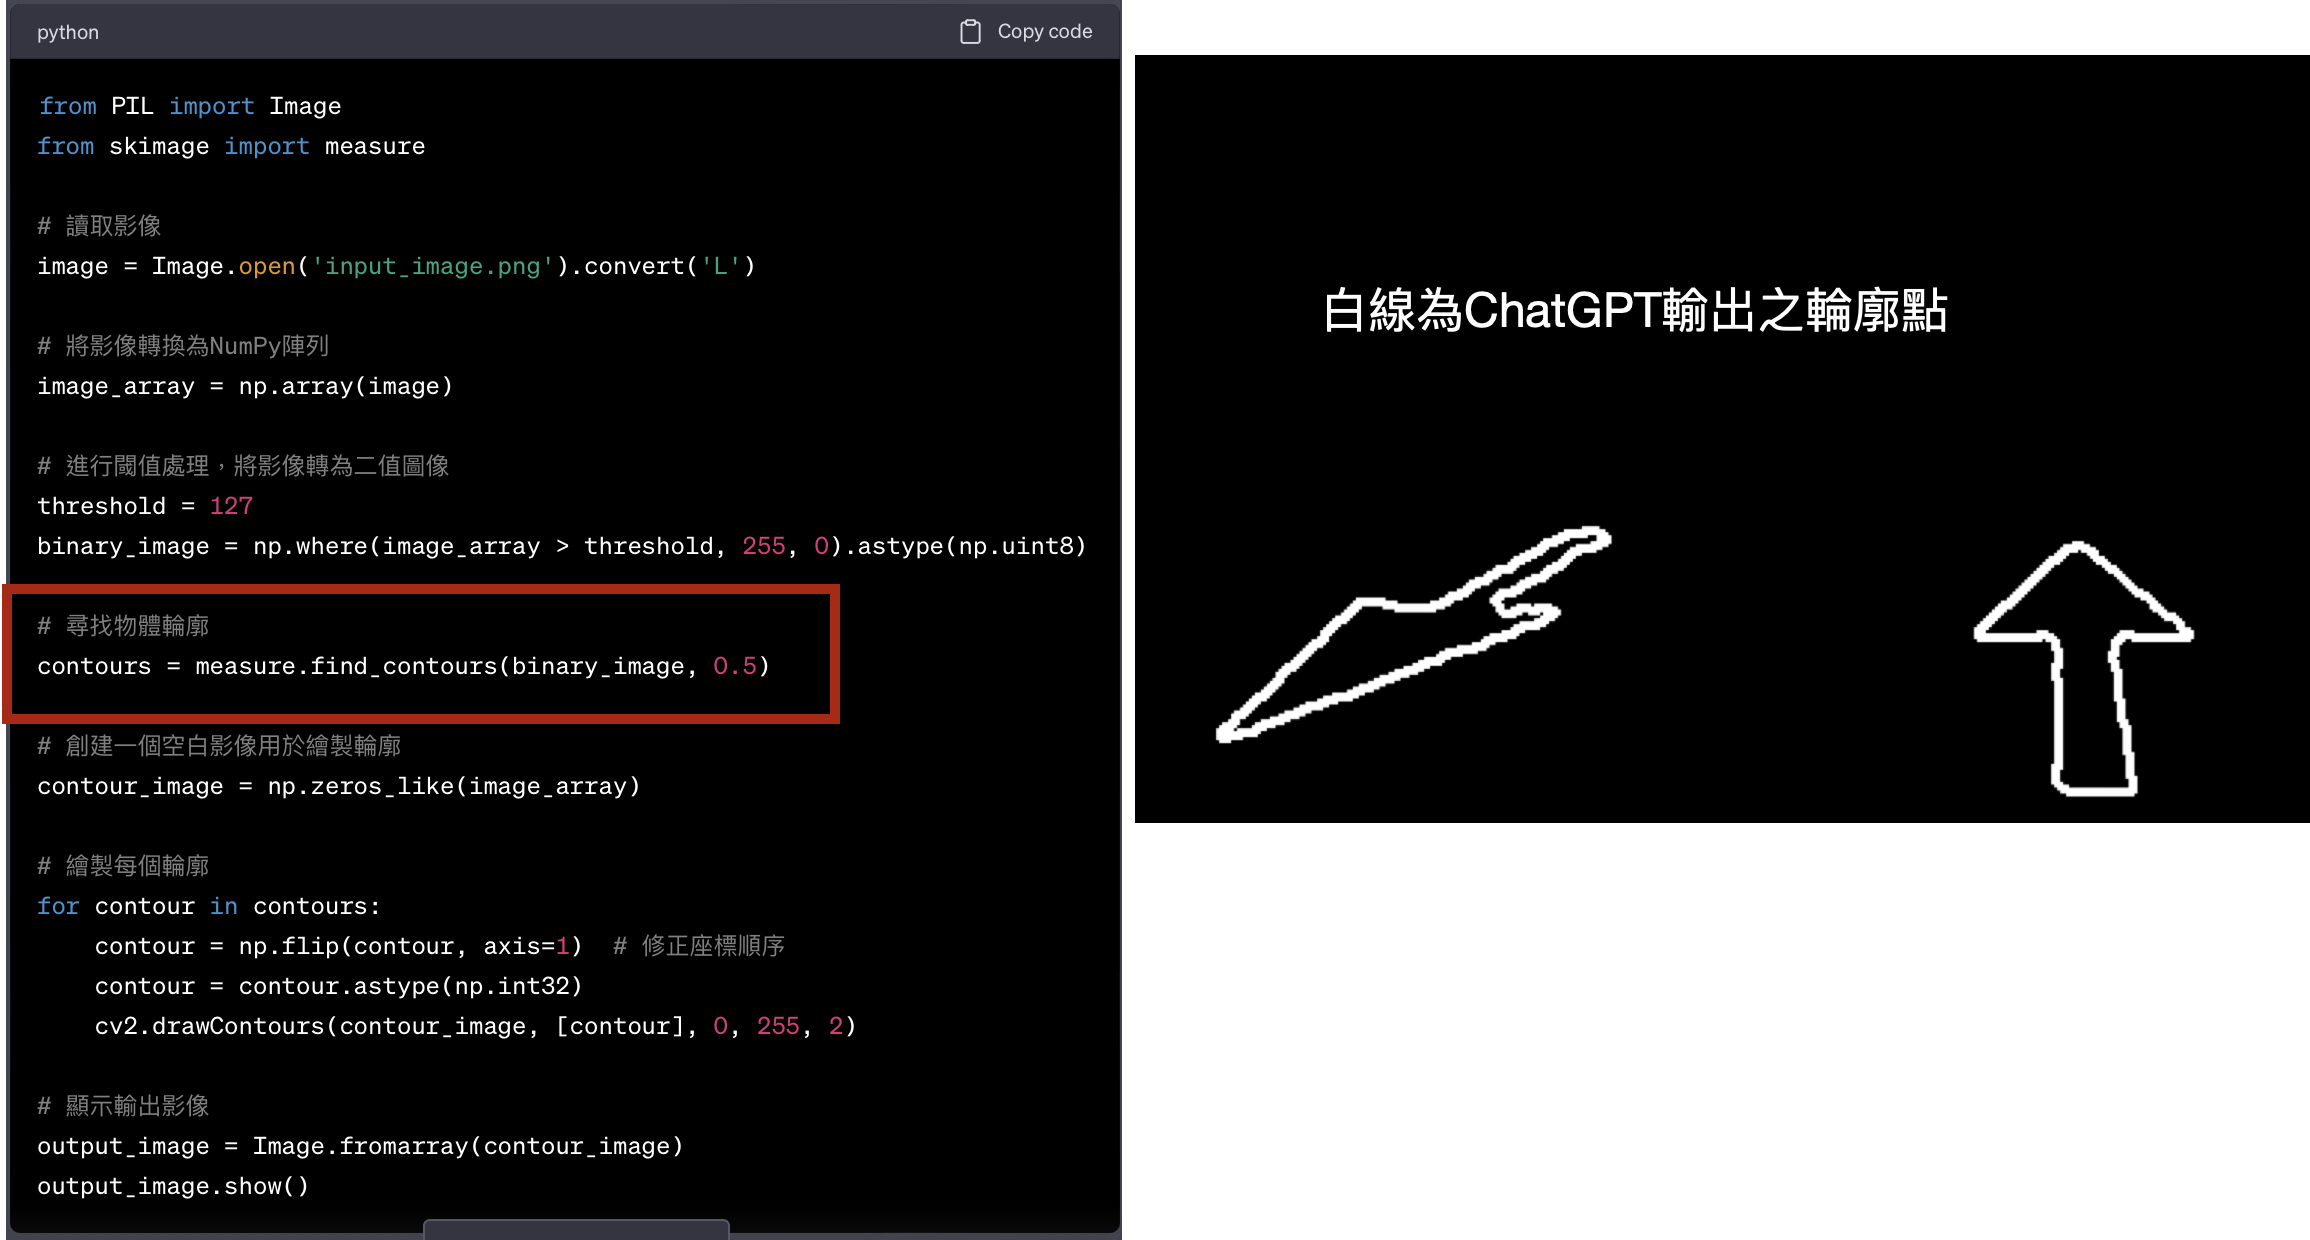Click the 'from PIL import Image' line

tap(189, 106)
